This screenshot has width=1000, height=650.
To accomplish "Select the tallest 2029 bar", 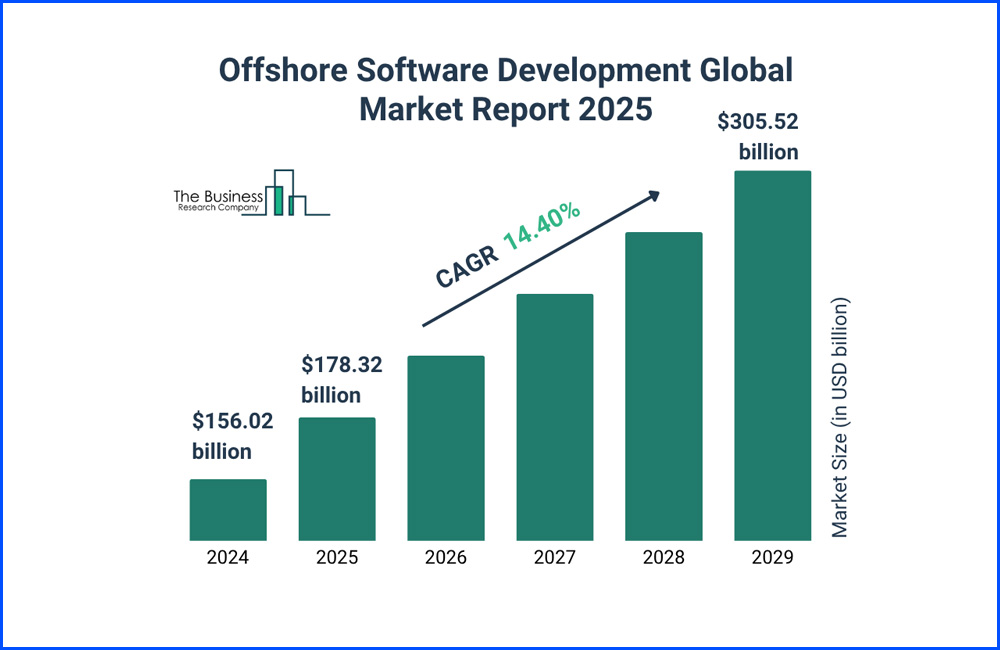I will [x=771, y=355].
